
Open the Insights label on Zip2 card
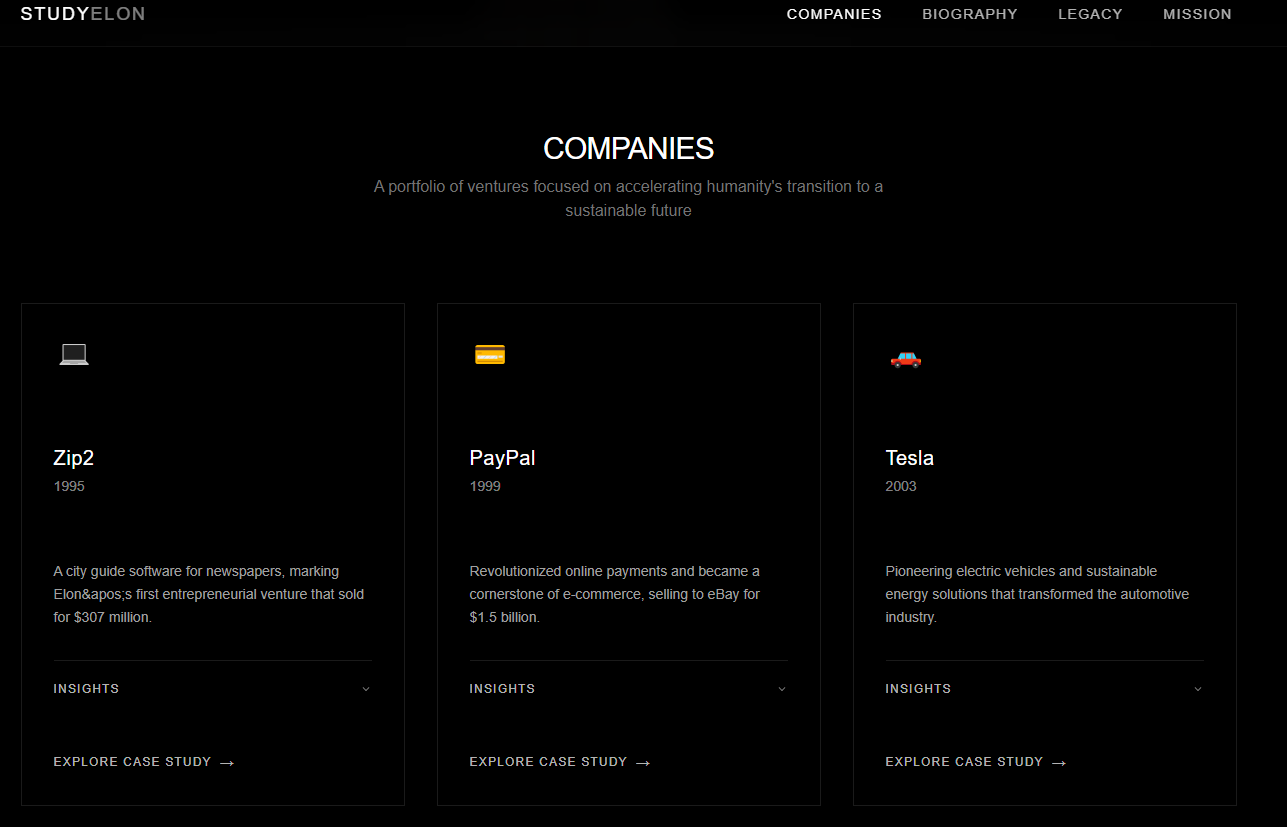point(86,689)
